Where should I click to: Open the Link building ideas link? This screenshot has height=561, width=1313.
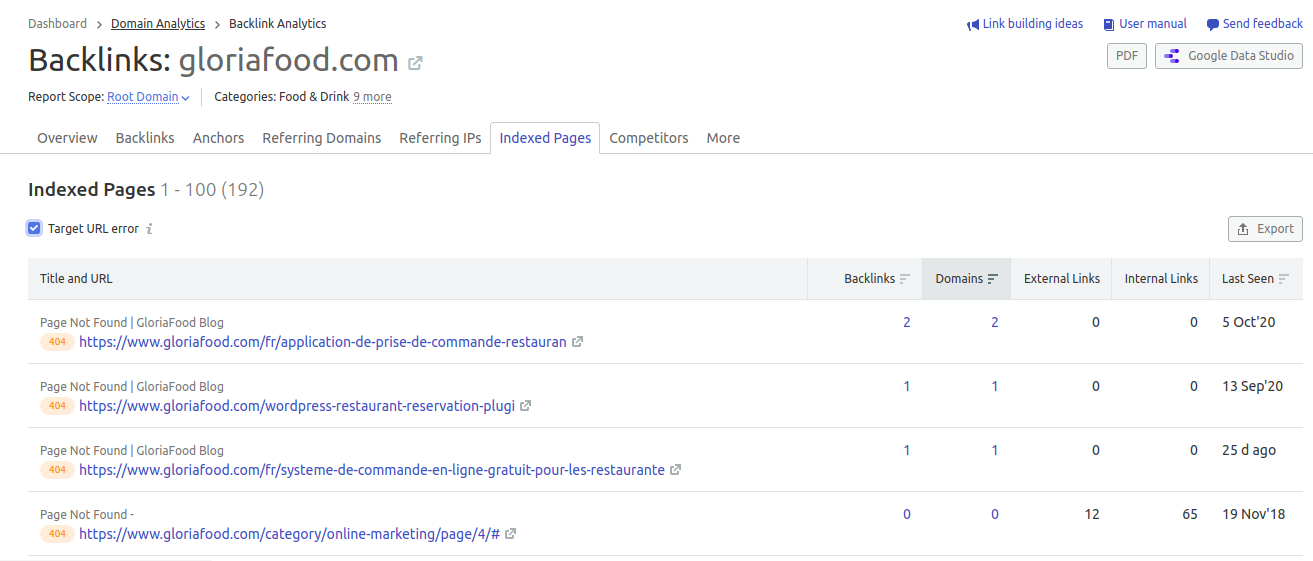click(1033, 24)
